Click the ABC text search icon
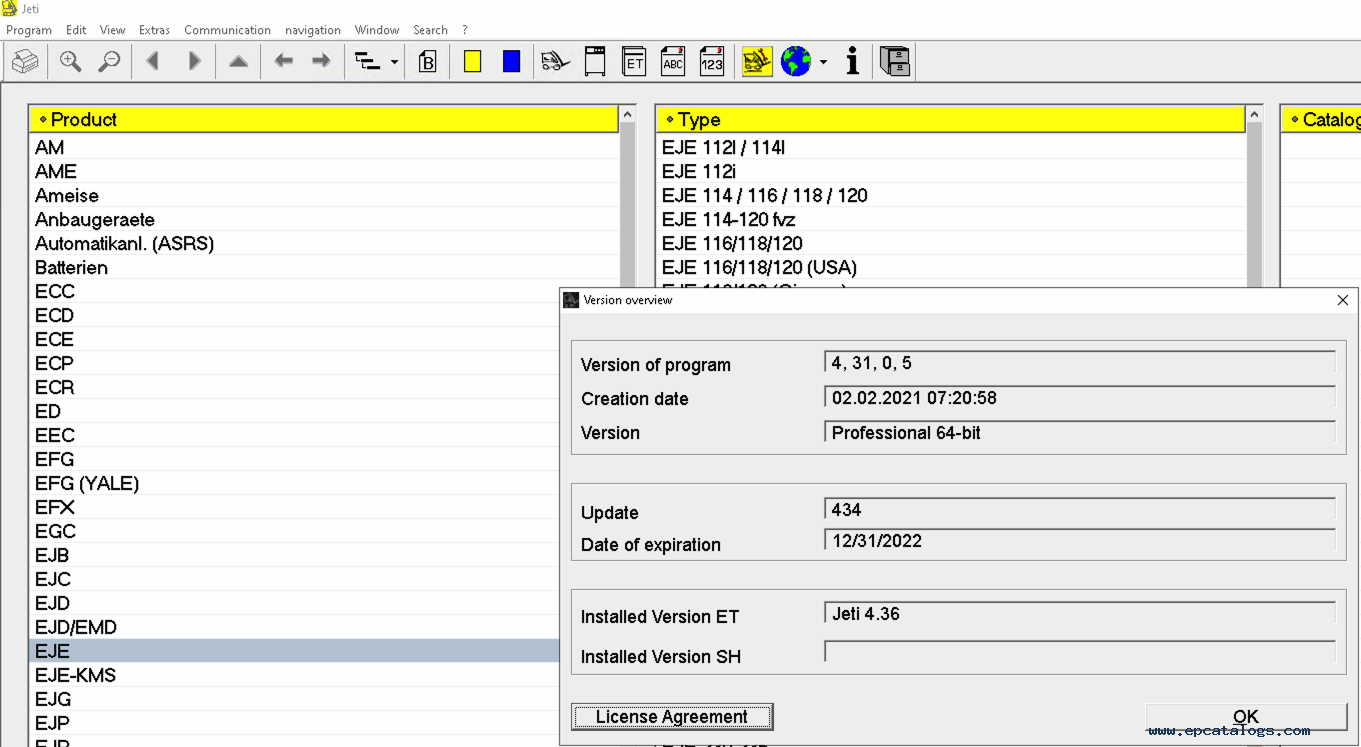The width and height of the screenshot is (1361, 747). (673, 62)
